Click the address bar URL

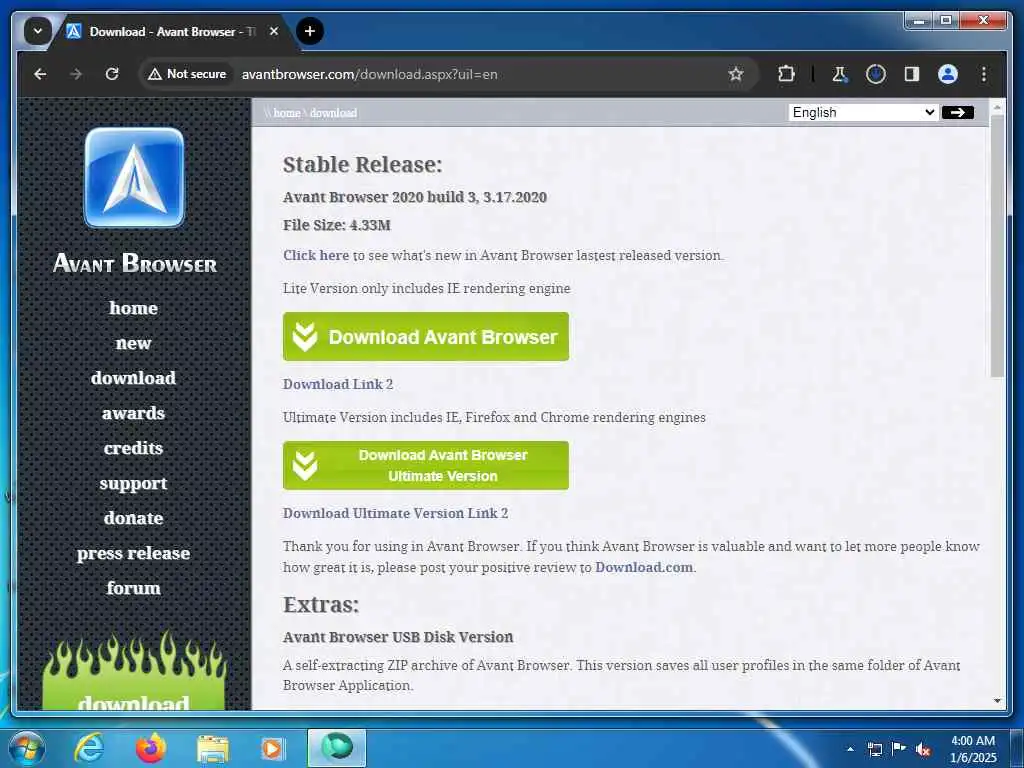pyautogui.click(x=370, y=74)
